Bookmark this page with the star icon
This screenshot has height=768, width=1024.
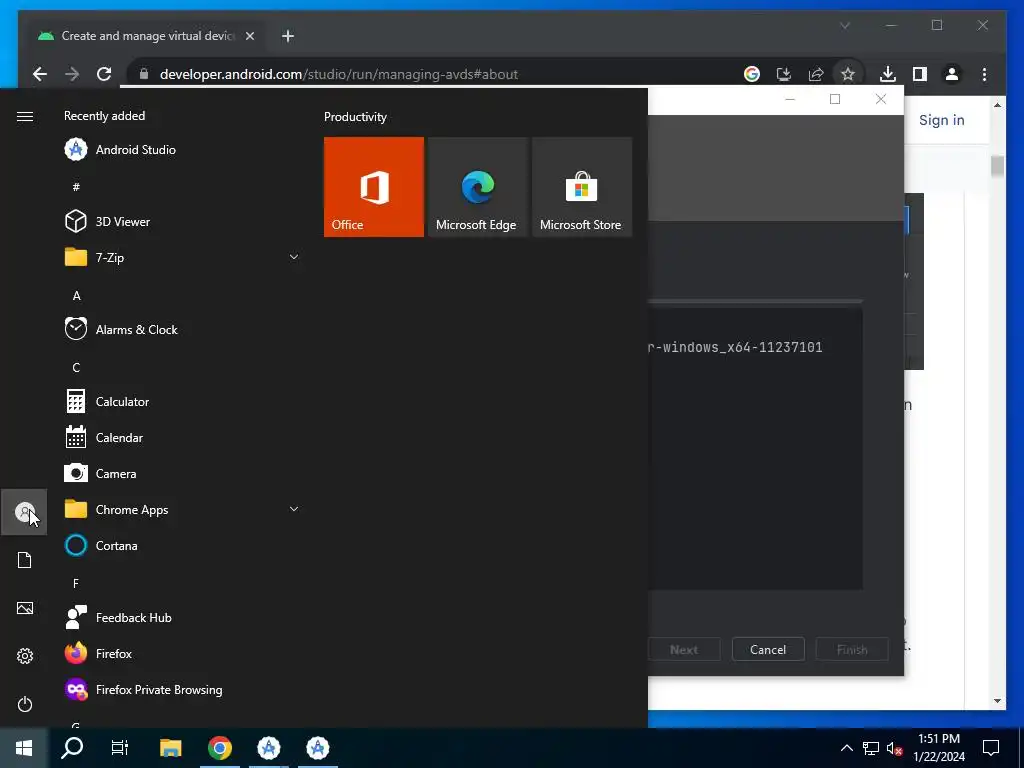click(848, 74)
